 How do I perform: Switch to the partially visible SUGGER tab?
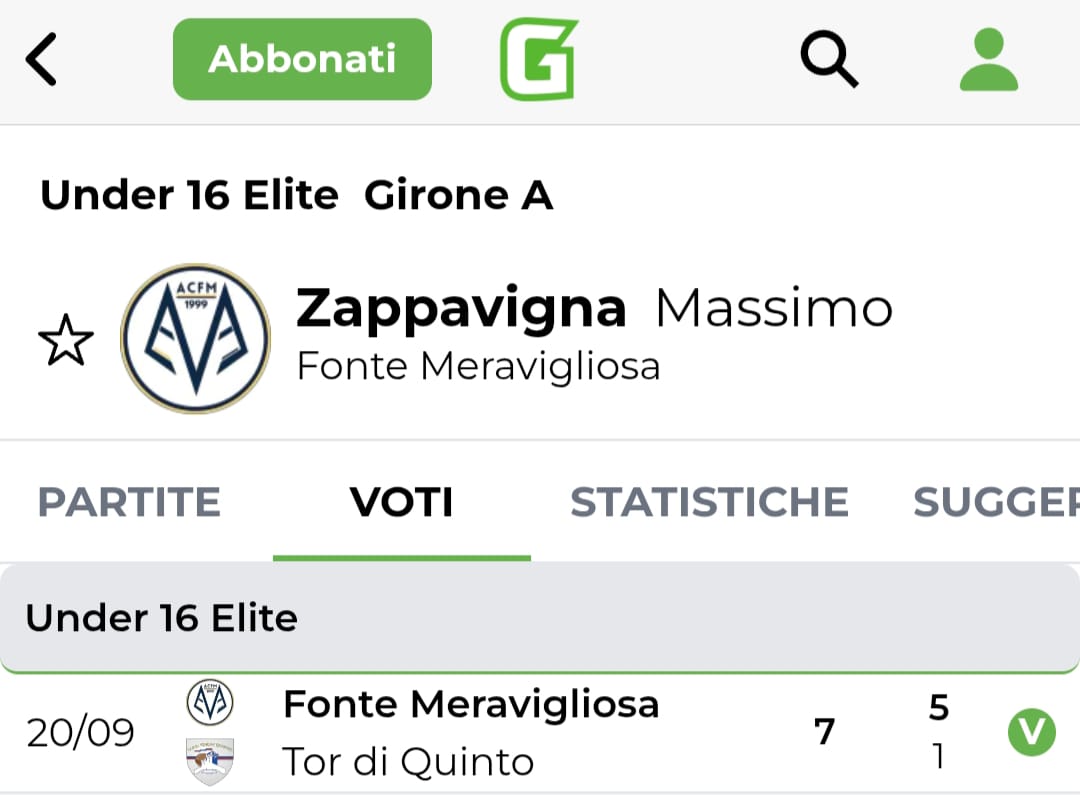coord(995,502)
